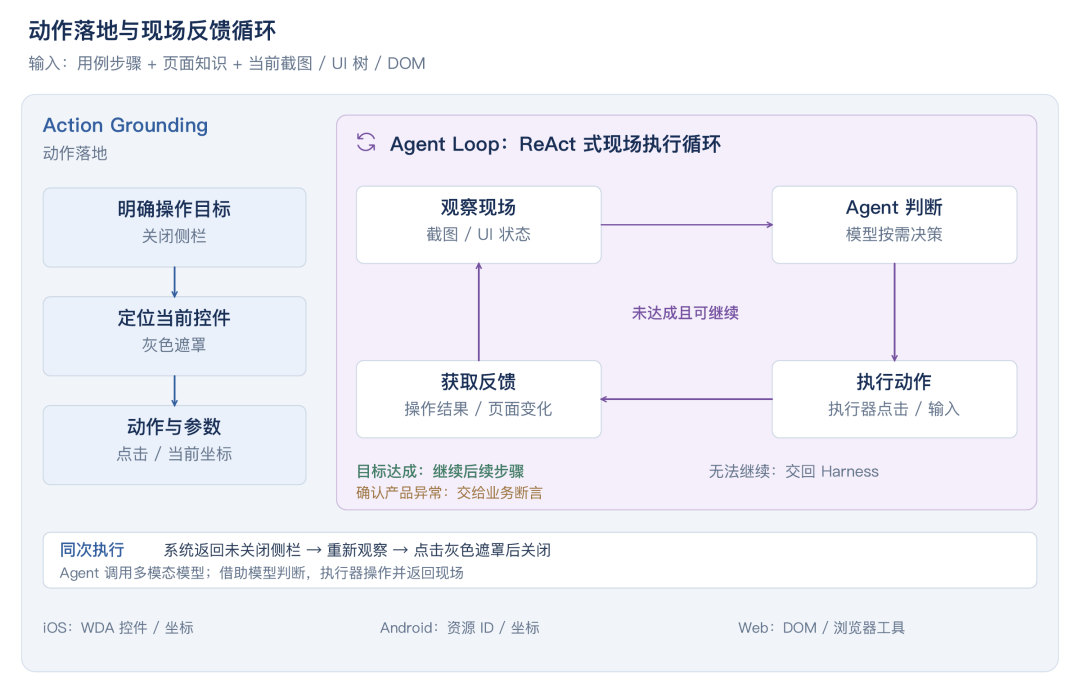This screenshot has height=677, width=1080.
Task: Click the title "动作落地与现场反馈循环"
Action: 152,30
